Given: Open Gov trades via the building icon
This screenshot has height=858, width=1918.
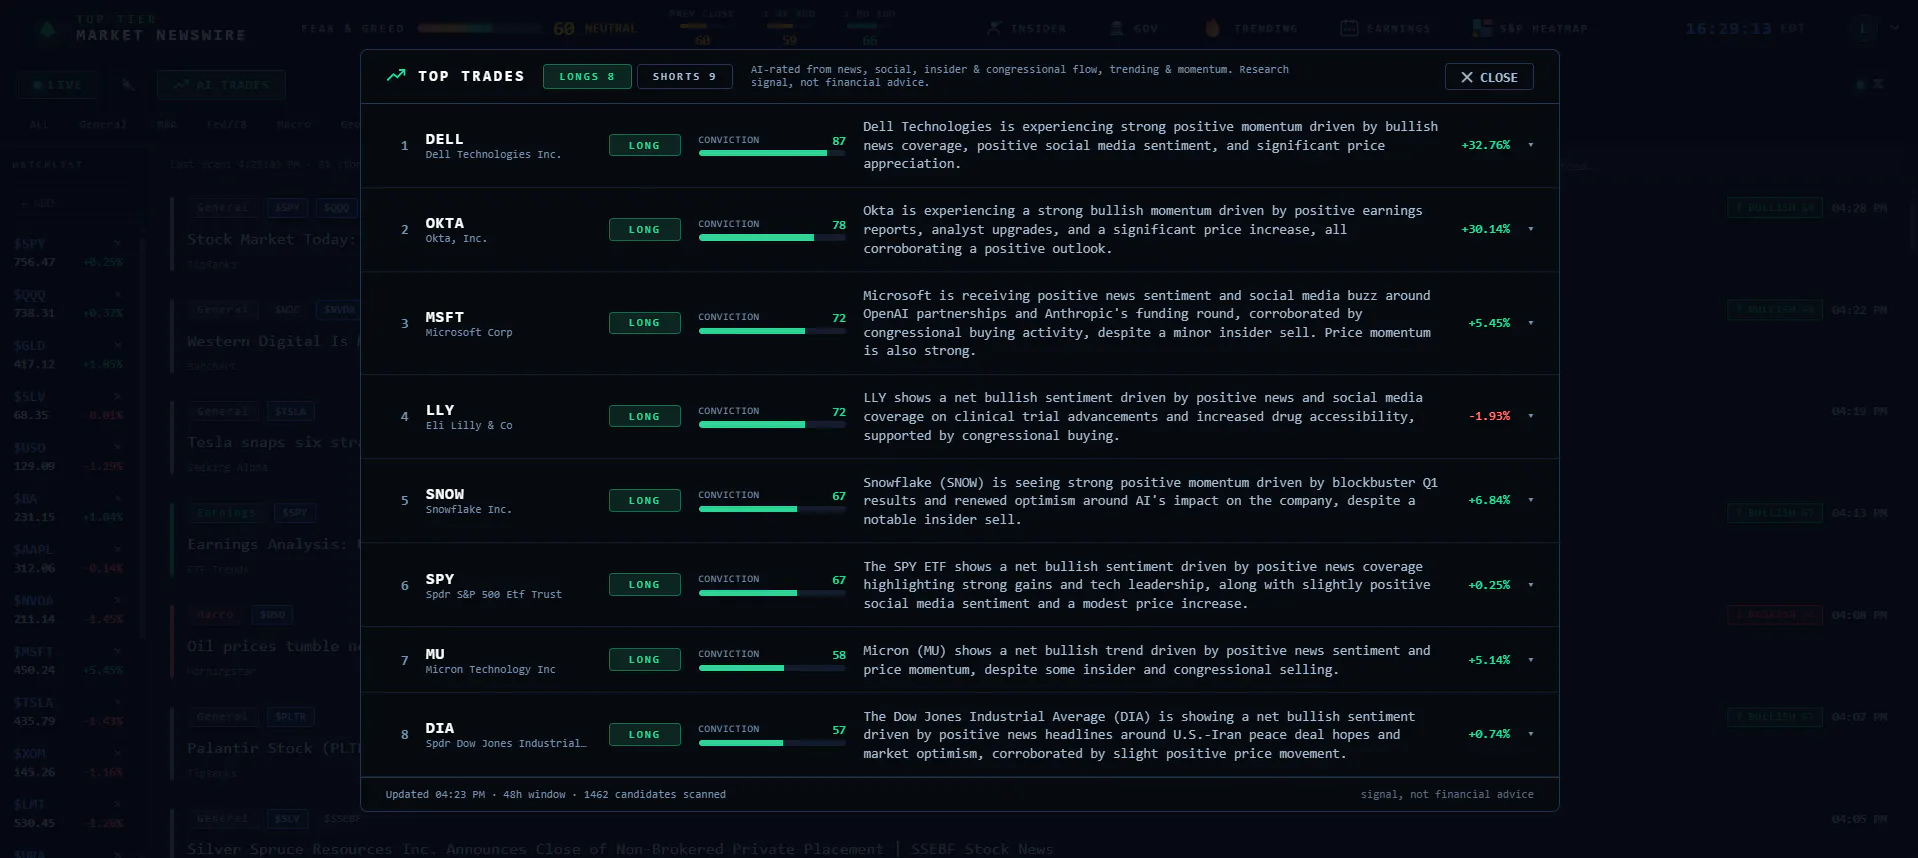Looking at the screenshot, I should tap(1117, 28).
